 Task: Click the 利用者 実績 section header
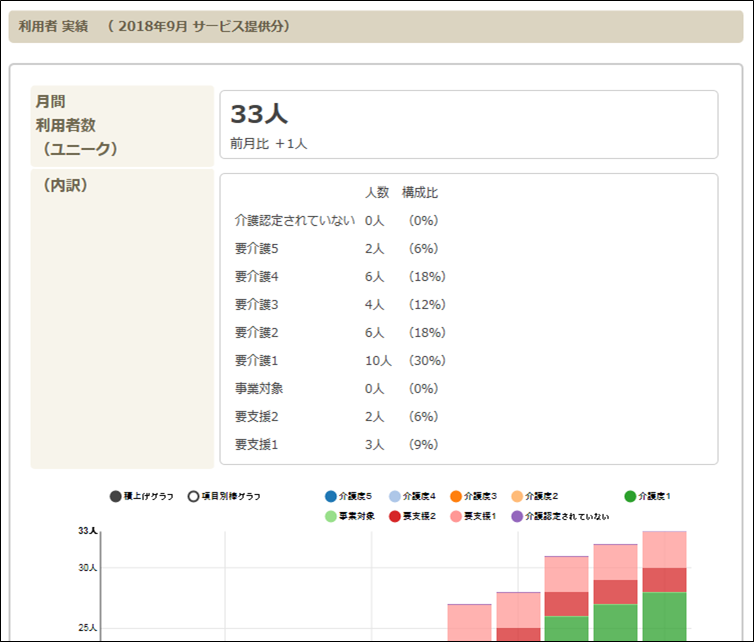(x=376, y=26)
